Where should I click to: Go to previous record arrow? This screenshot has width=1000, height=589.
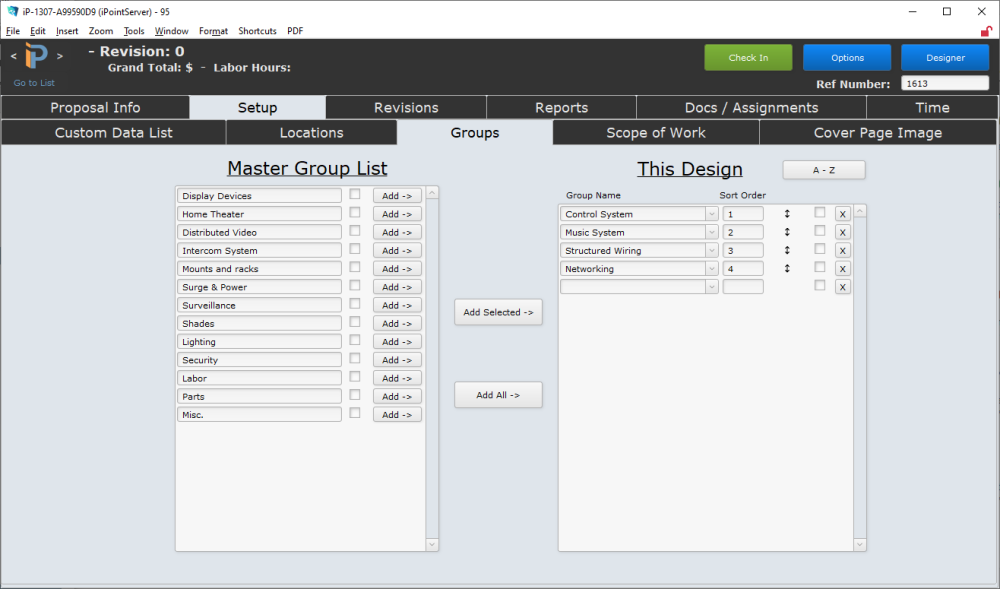[x=13, y=56]
